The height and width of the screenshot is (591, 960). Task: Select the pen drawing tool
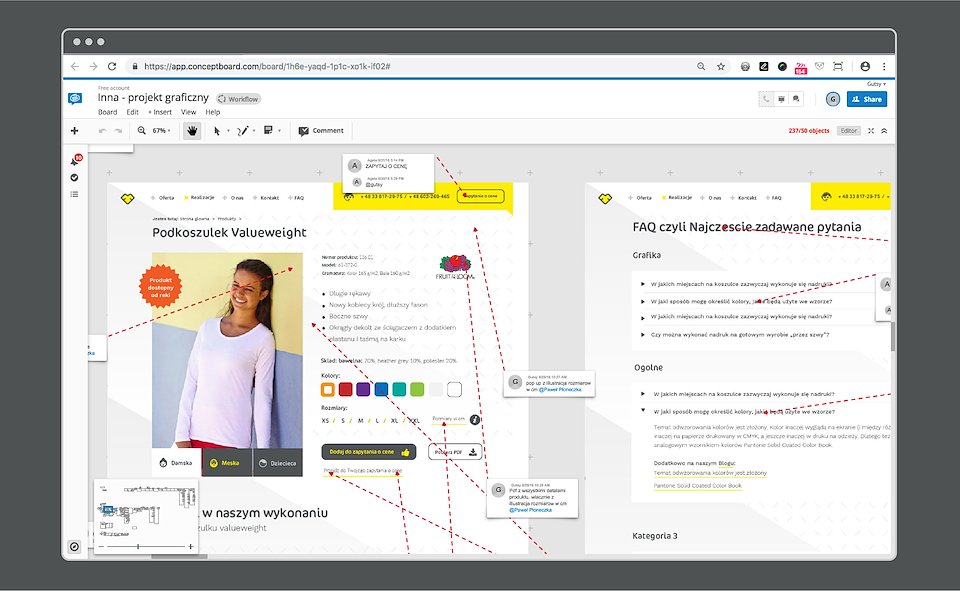(242, 130)
